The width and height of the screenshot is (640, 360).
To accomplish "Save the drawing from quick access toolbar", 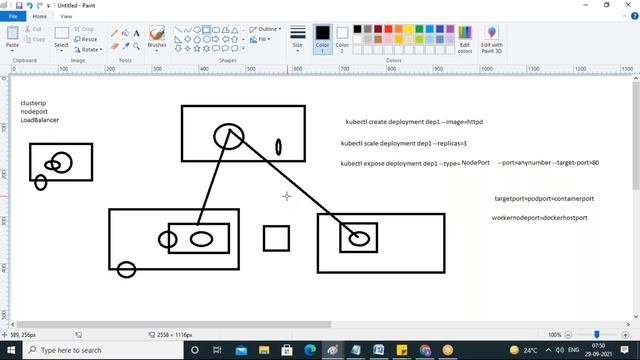I will [x=19, y=5].
